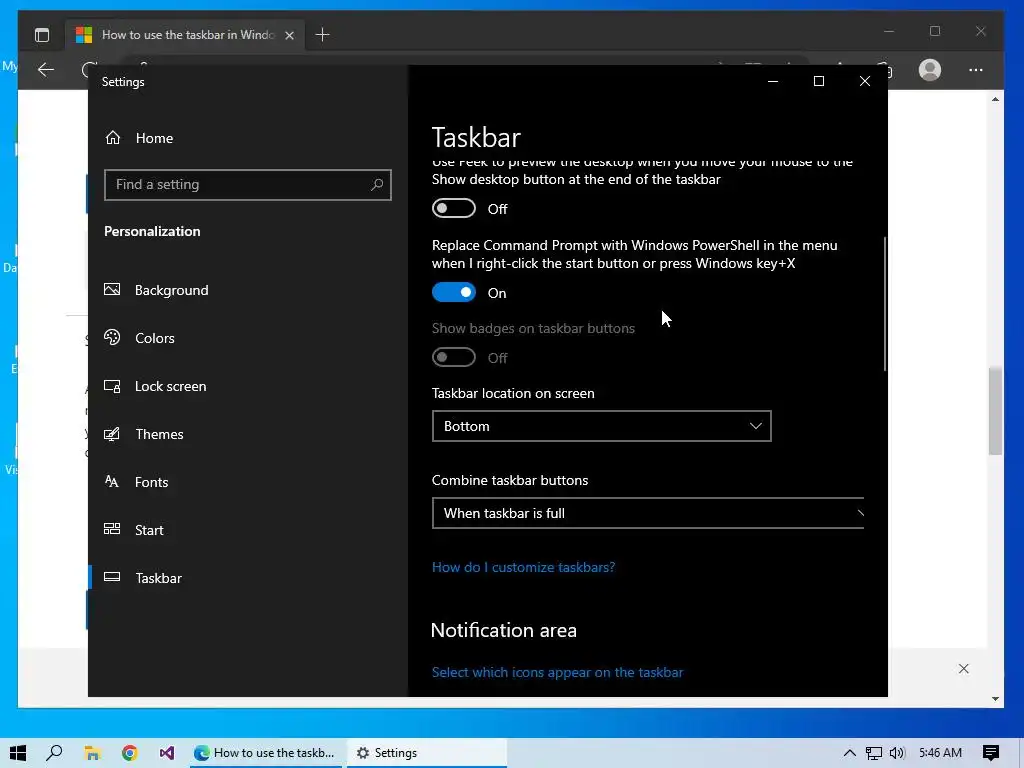
Task: Click the Themes brush icon
Action: (x=112, y=434)
